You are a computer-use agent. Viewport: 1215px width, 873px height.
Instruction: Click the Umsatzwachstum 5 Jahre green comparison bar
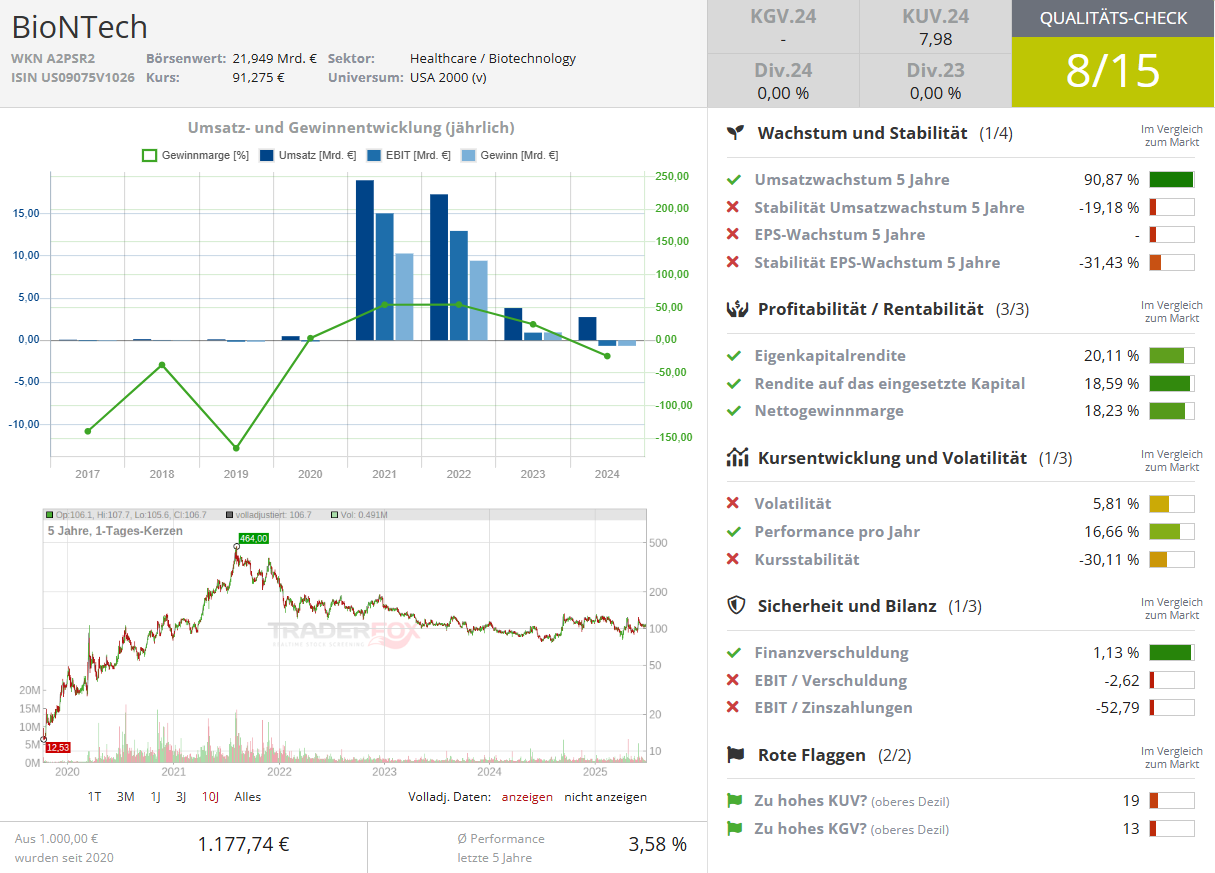click(x=1172, y=180)
